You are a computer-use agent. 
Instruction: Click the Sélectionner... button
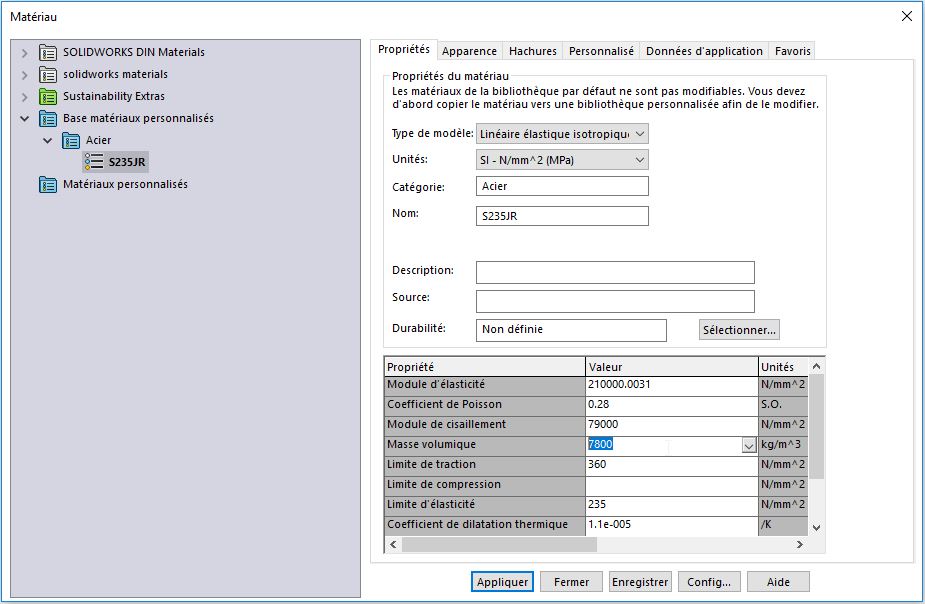pos(738,330)
